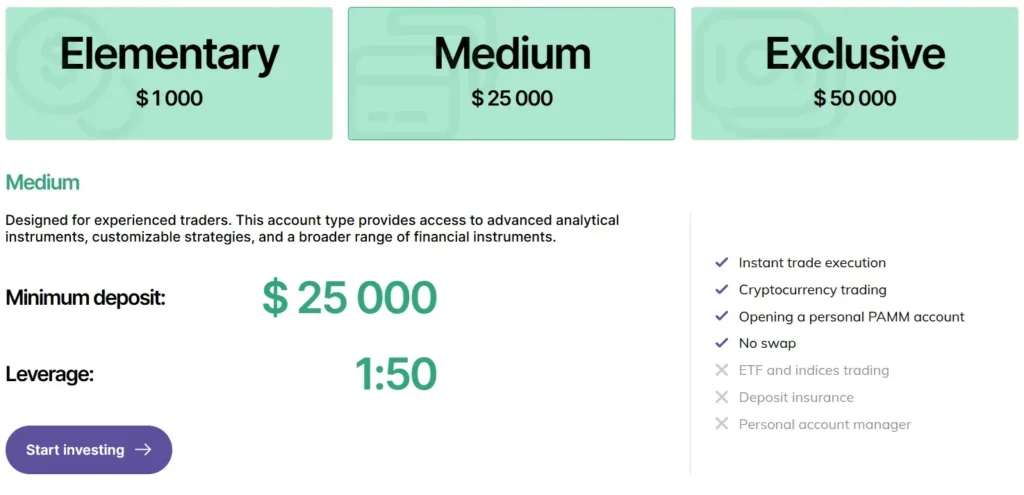
Task: Click checkmark beside Opening a personal PAMM account
Action: tap(722, 317)
